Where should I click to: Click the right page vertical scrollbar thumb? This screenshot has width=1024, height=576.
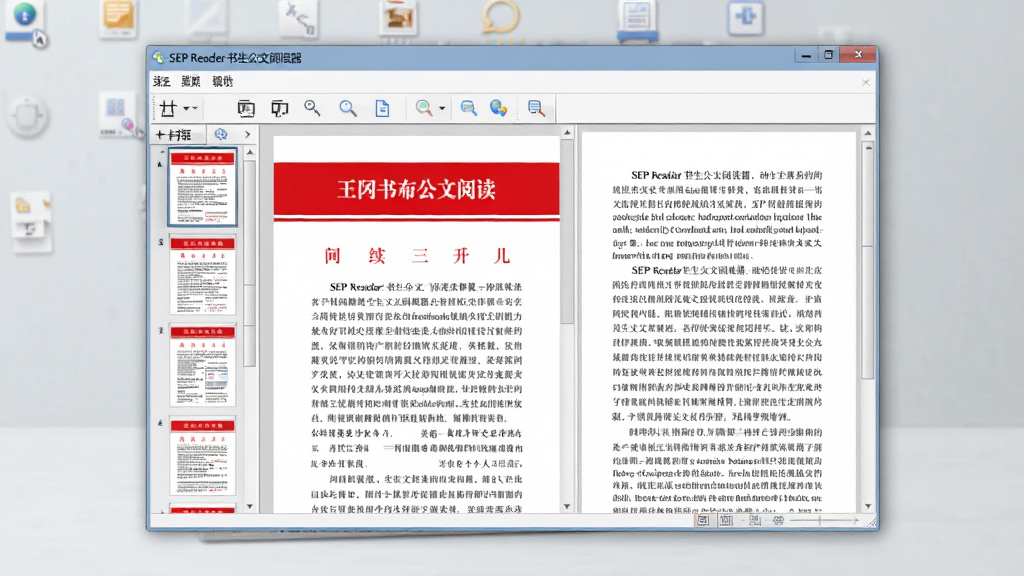[868, 261]
